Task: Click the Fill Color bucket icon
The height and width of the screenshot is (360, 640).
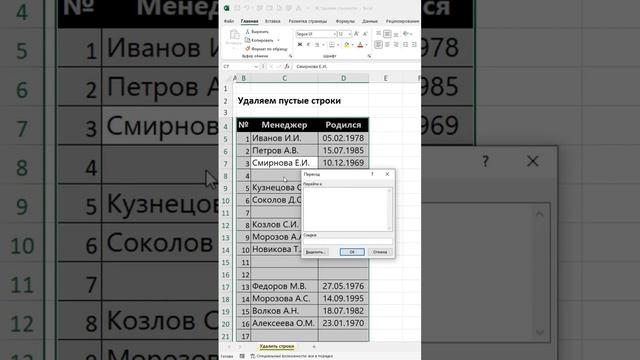Action: pyautogui.click(x=347, y=45)
